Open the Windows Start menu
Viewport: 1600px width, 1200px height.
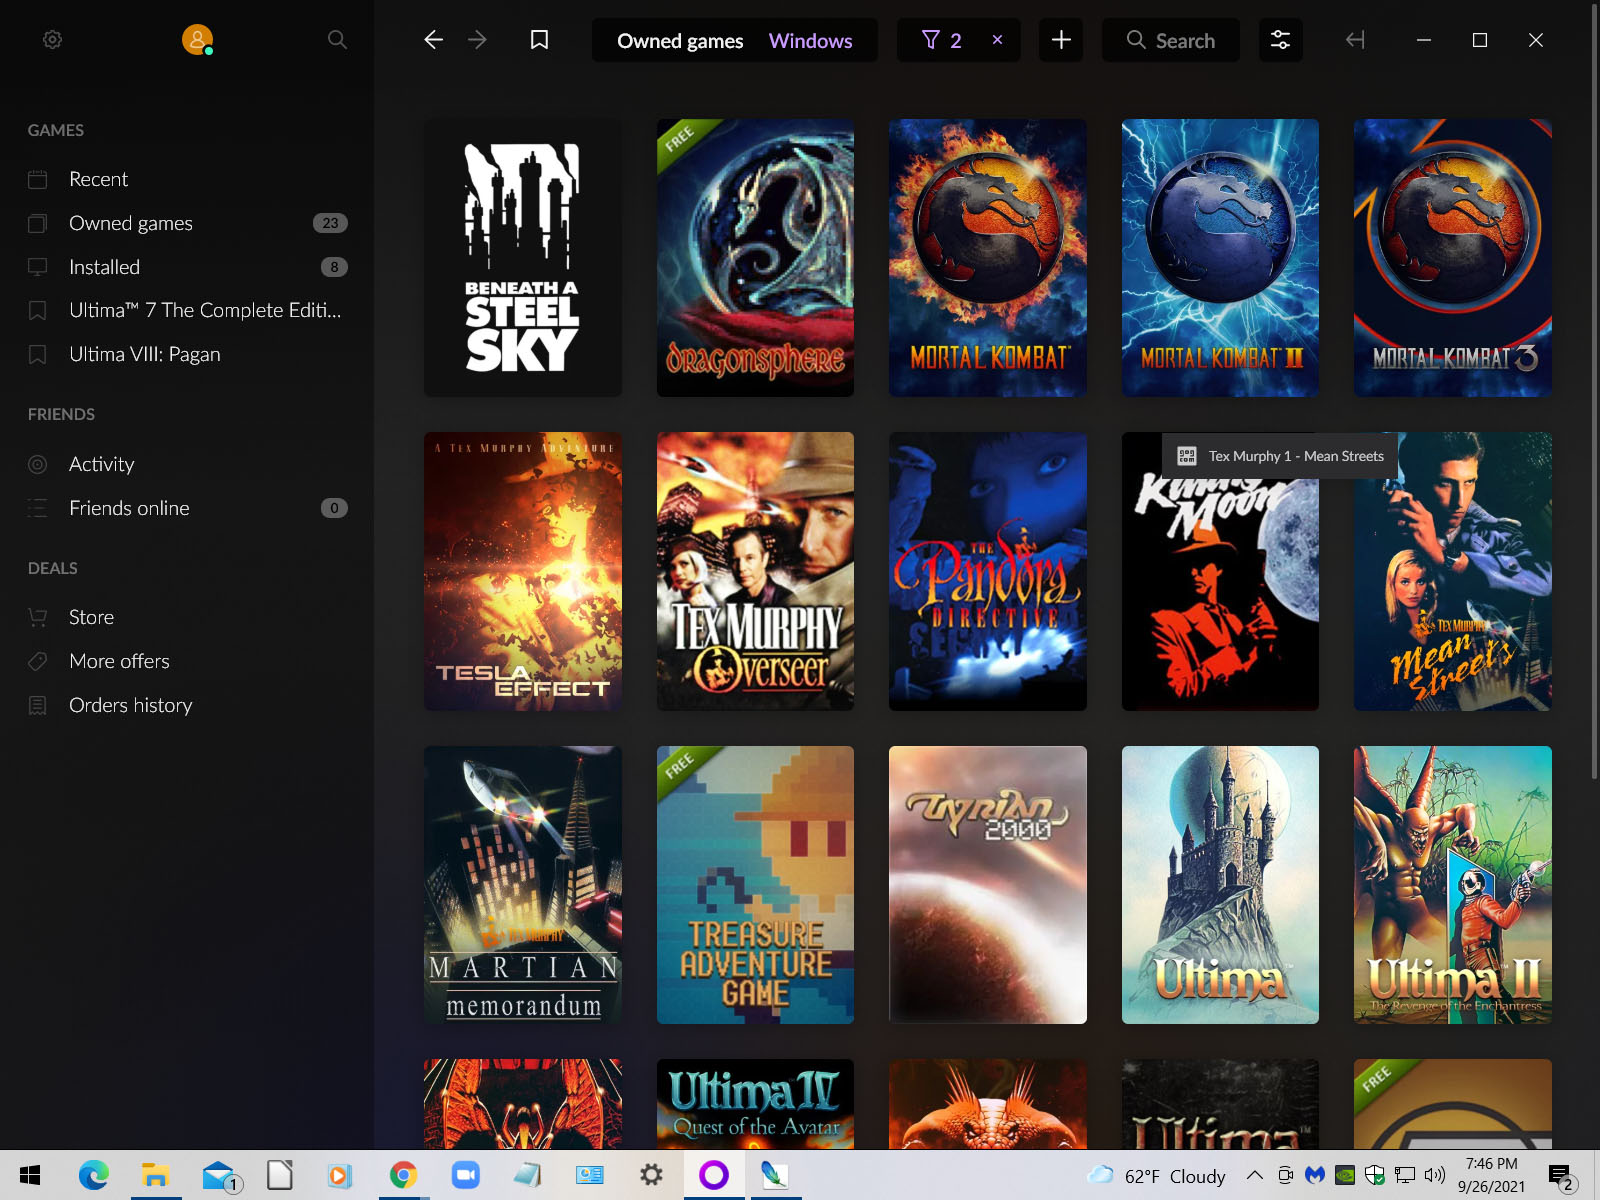point(30,1175)
